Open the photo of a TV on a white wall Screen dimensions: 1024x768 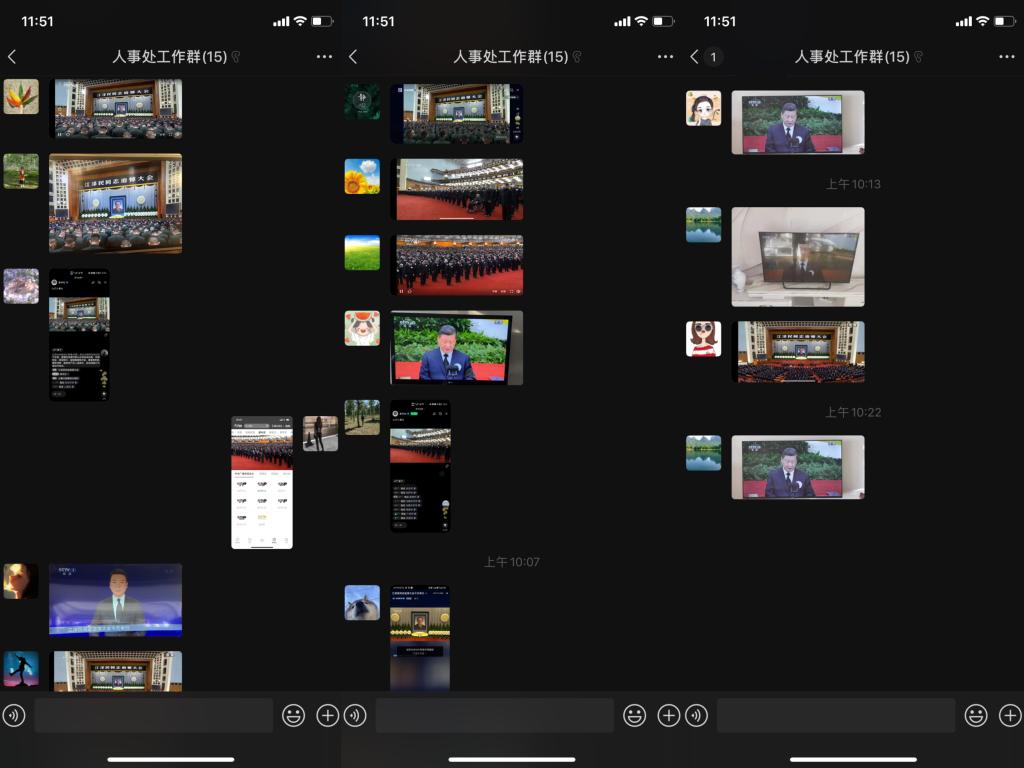click(x=797, y=257)
